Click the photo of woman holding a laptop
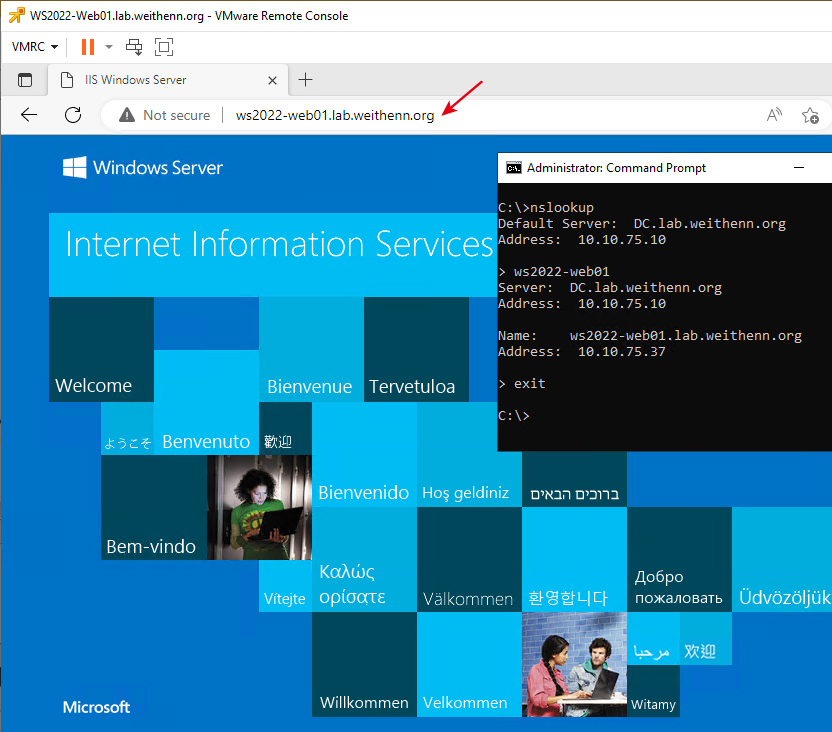832x732 pixels. (x=259, y=507)
